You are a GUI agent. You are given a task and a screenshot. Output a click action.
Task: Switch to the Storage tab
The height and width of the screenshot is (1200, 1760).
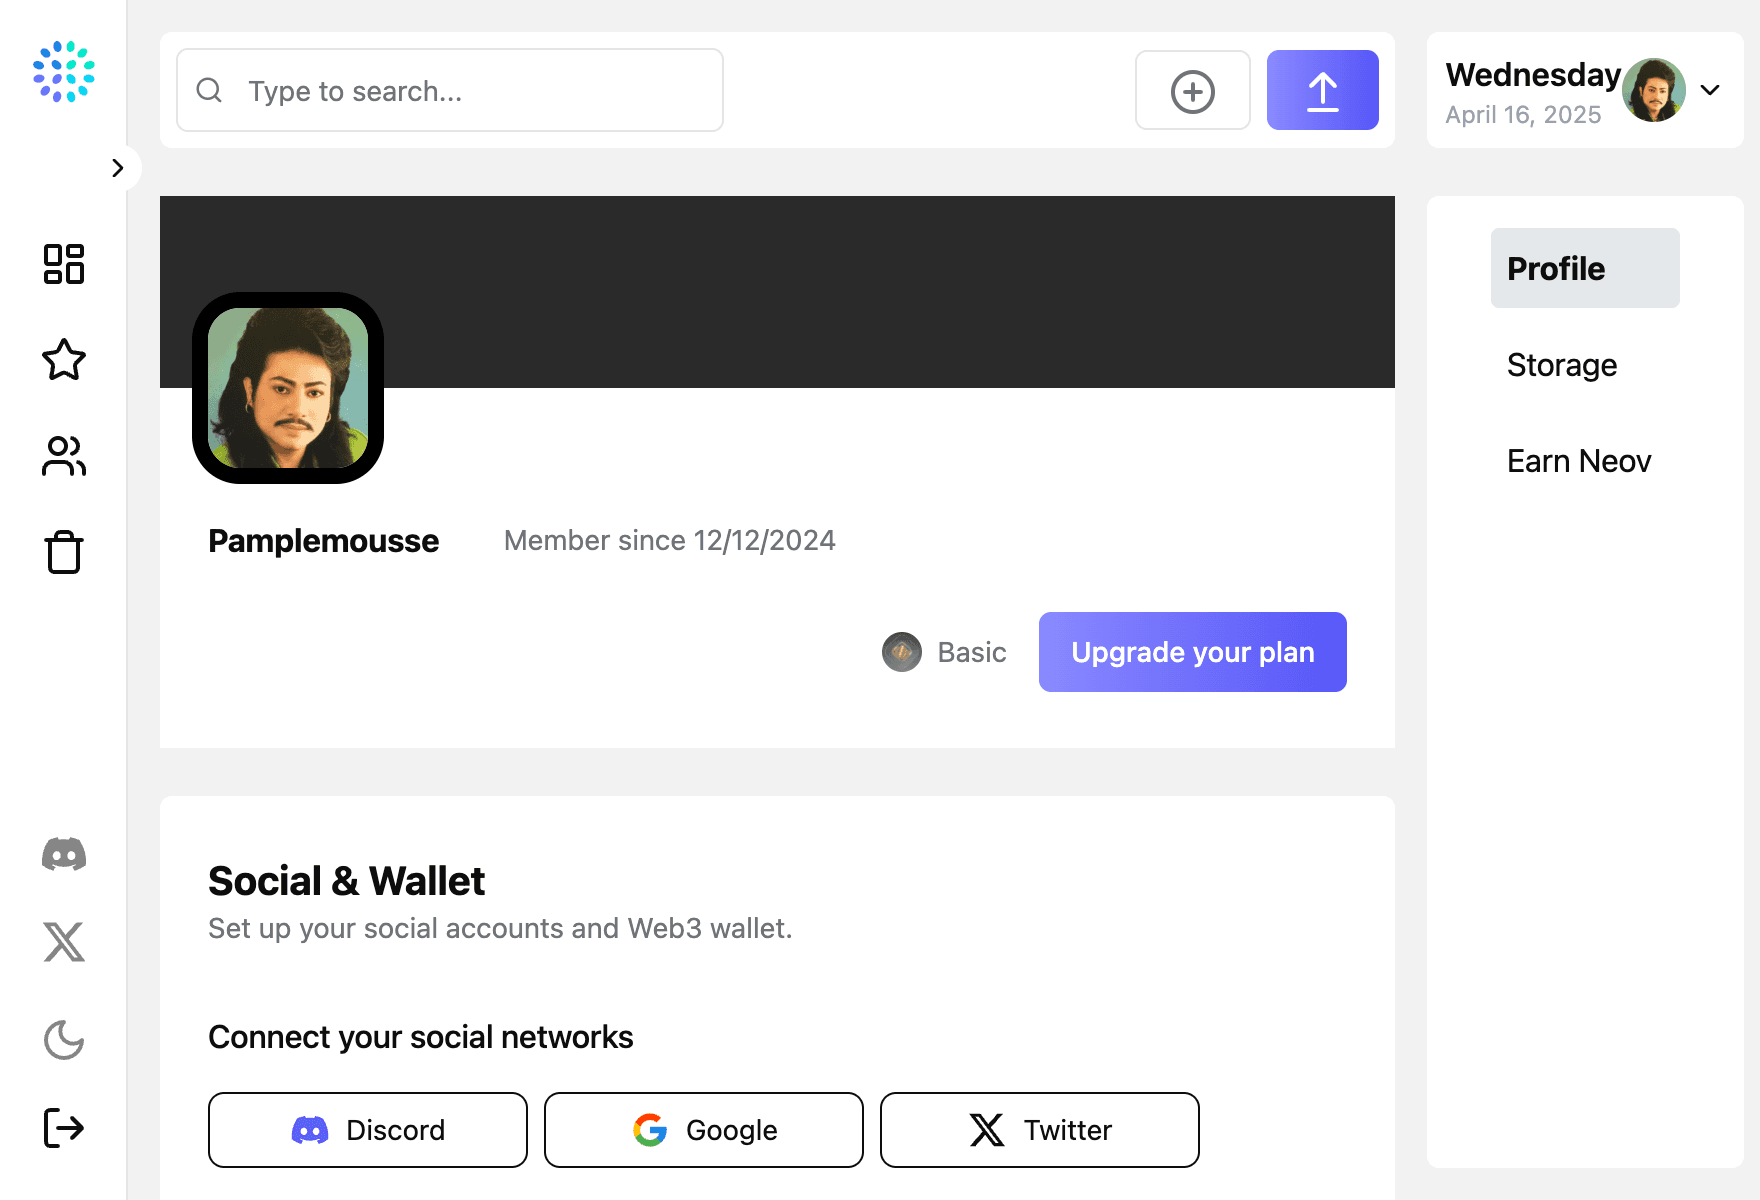pyautogui.click(x=1561, y=365)
